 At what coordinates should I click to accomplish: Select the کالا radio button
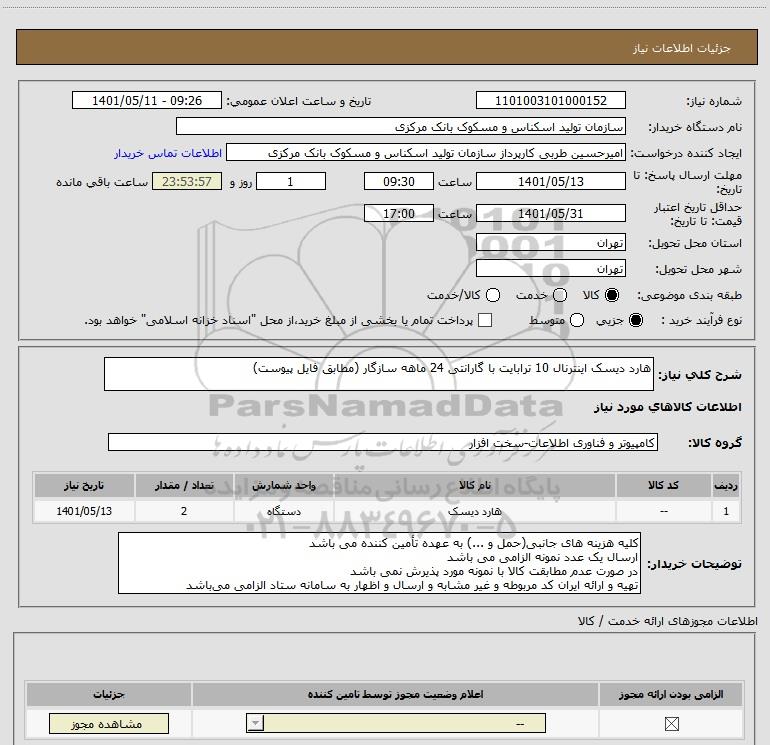click(612, 295)
